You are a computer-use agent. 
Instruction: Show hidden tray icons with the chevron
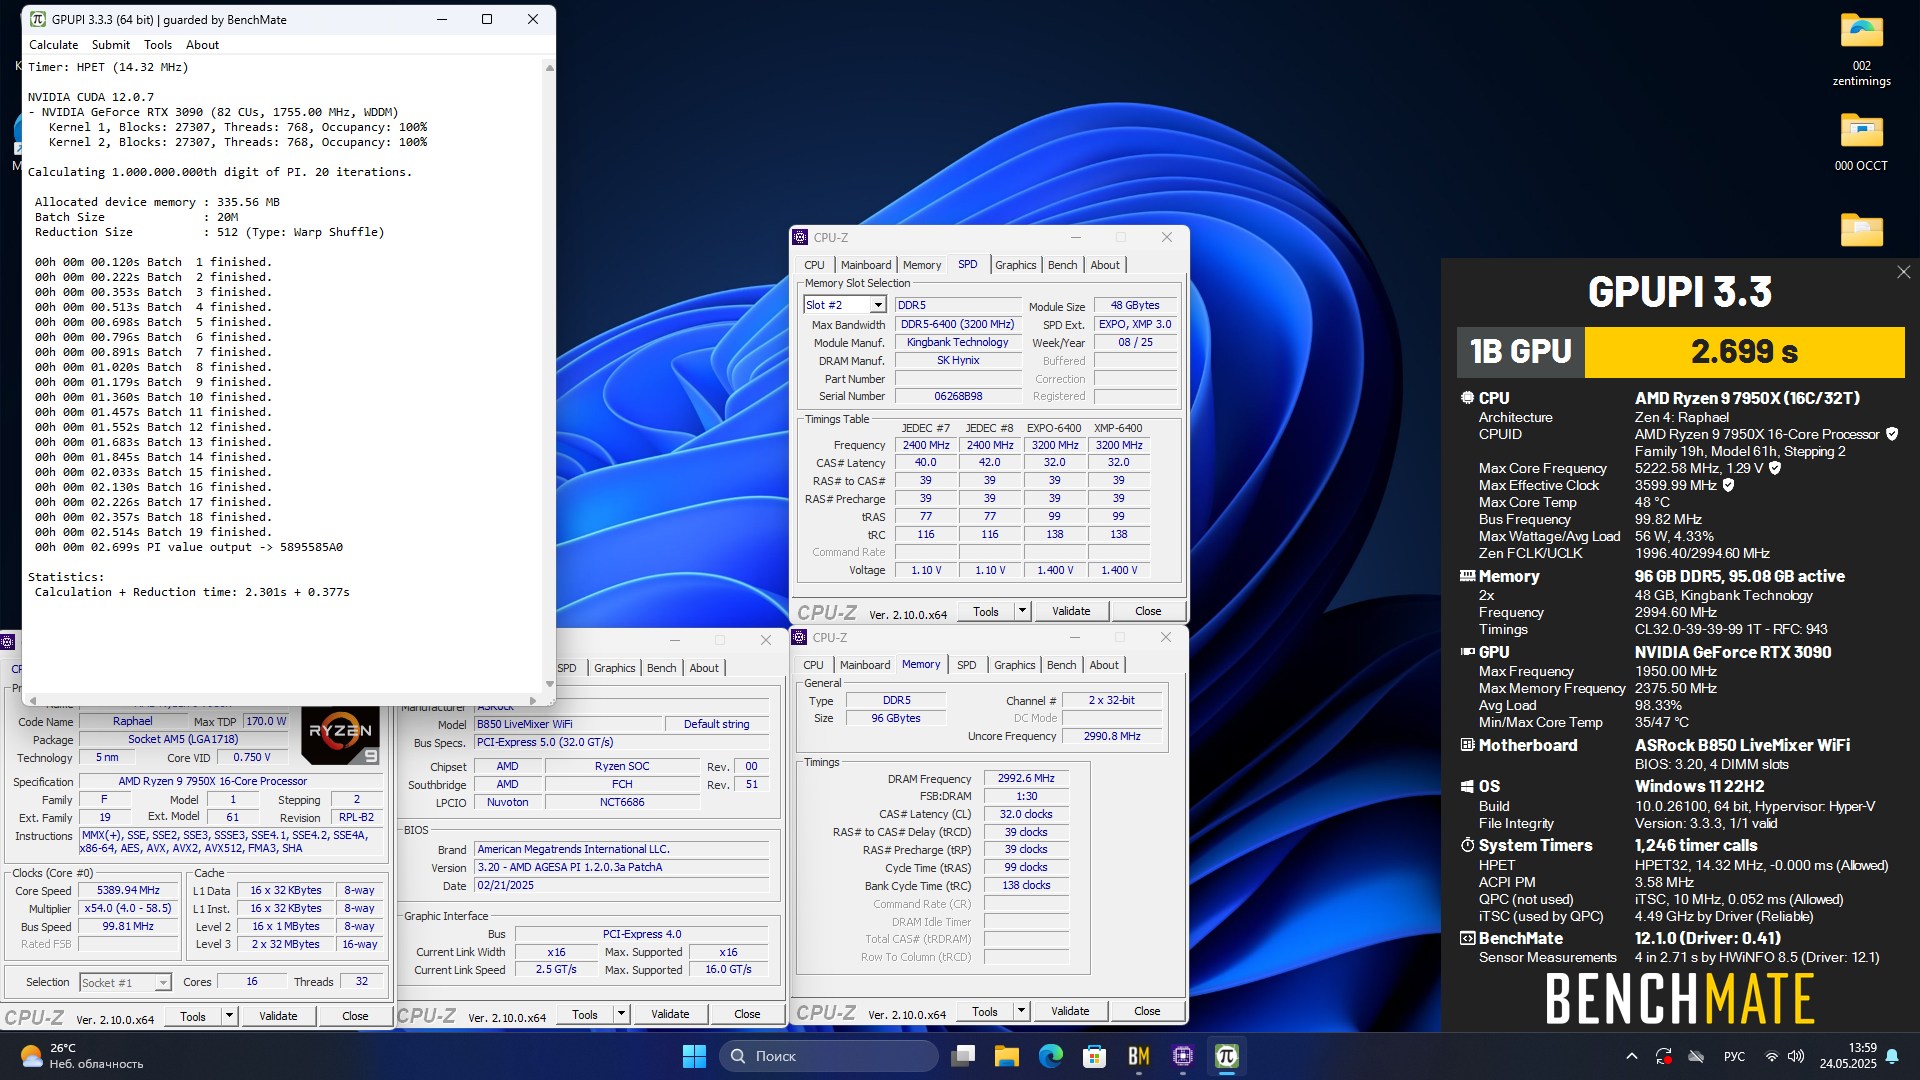pyautogui.click(x=1631, y=1056)
